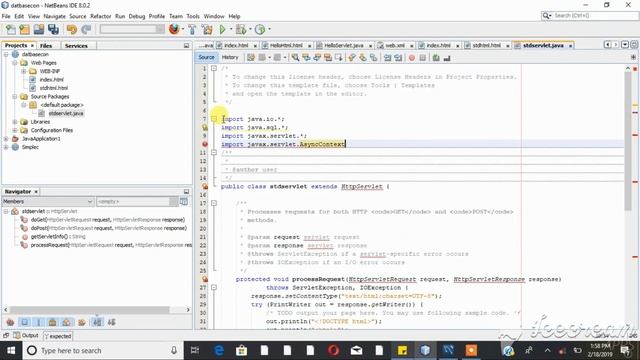Expand the WEB-INF folder node
Viewport: 640px width, 360px height.
(24, 71)
